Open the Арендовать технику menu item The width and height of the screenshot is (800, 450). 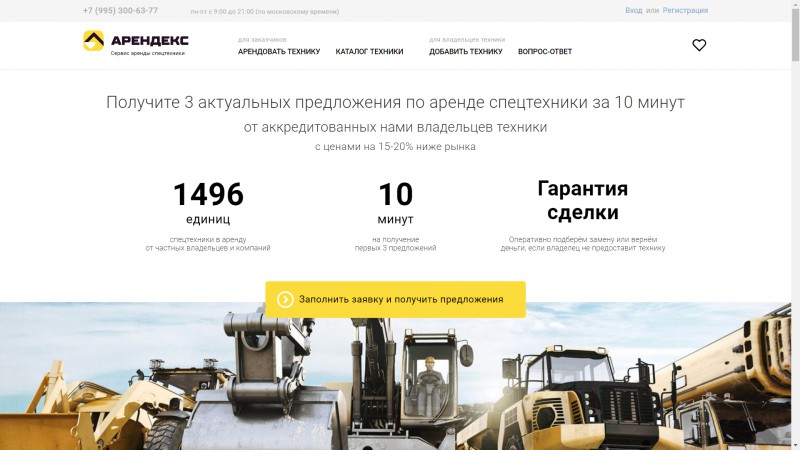pos(279,52)
